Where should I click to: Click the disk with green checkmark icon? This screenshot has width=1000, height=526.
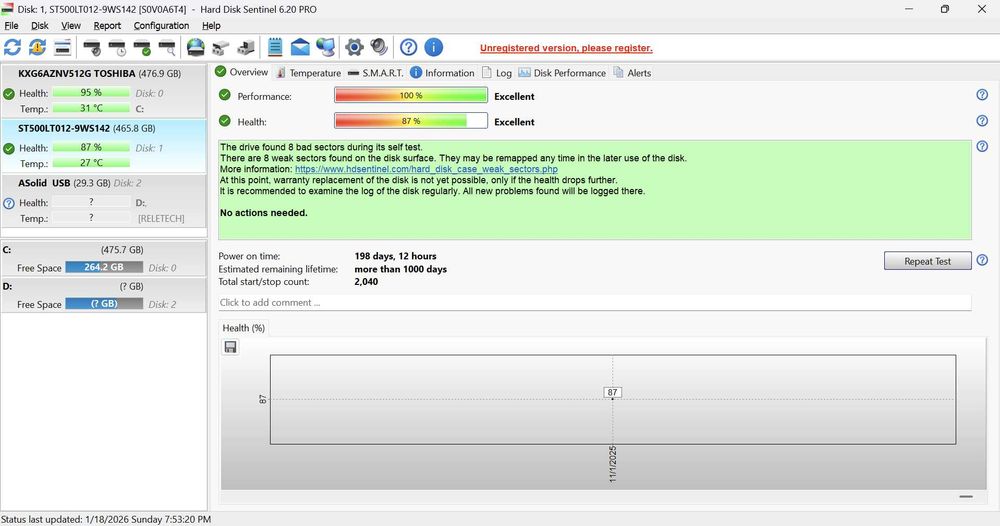[142, 47]
